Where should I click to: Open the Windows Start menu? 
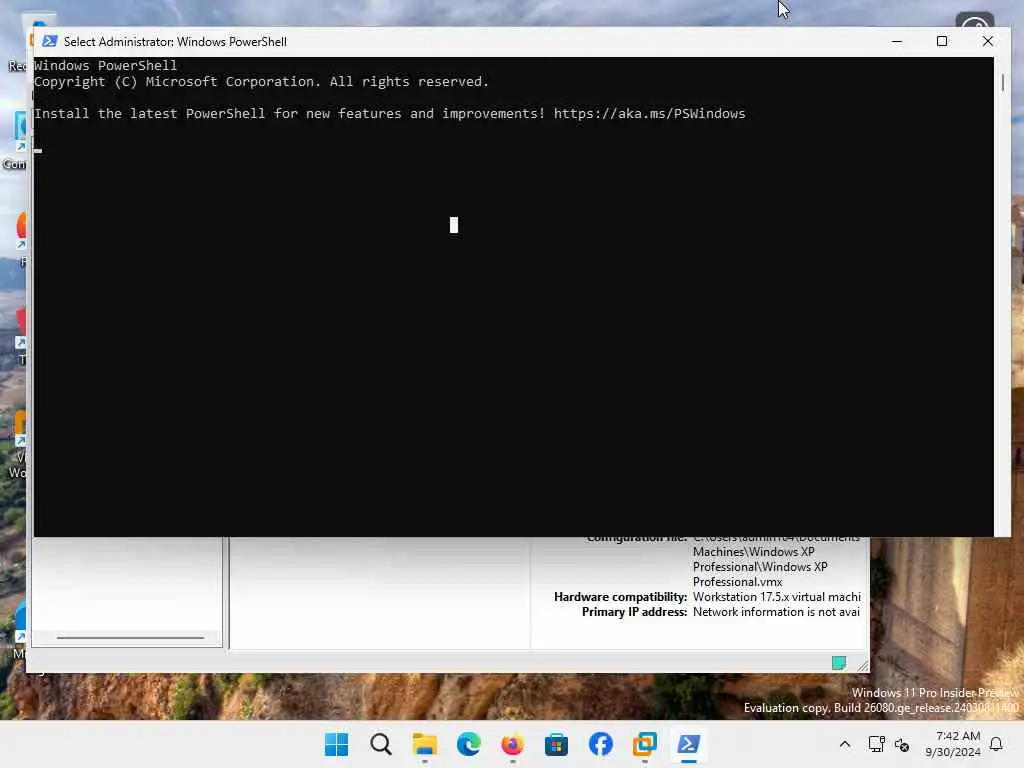pyautogui.click(x=336, y=744)
